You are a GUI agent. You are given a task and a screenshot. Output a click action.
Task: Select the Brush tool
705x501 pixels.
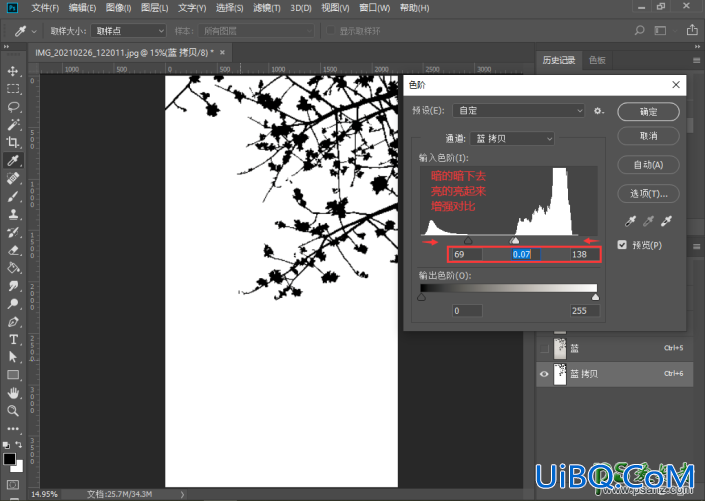(x=13, y=197)
